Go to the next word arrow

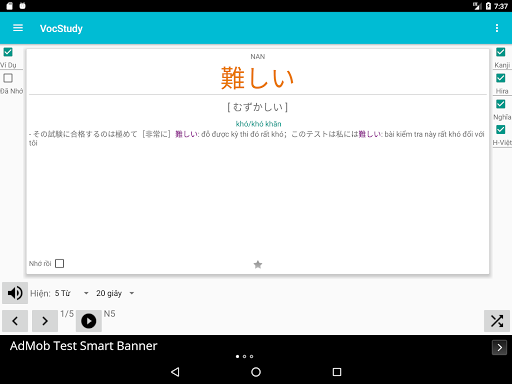pos(45,321)
